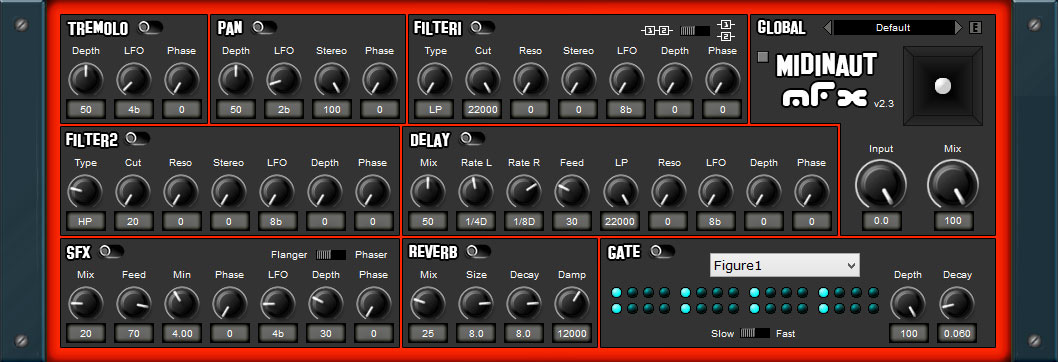
Task: Click the Filter1 Cut knob
Action: (x=482, y=79)
